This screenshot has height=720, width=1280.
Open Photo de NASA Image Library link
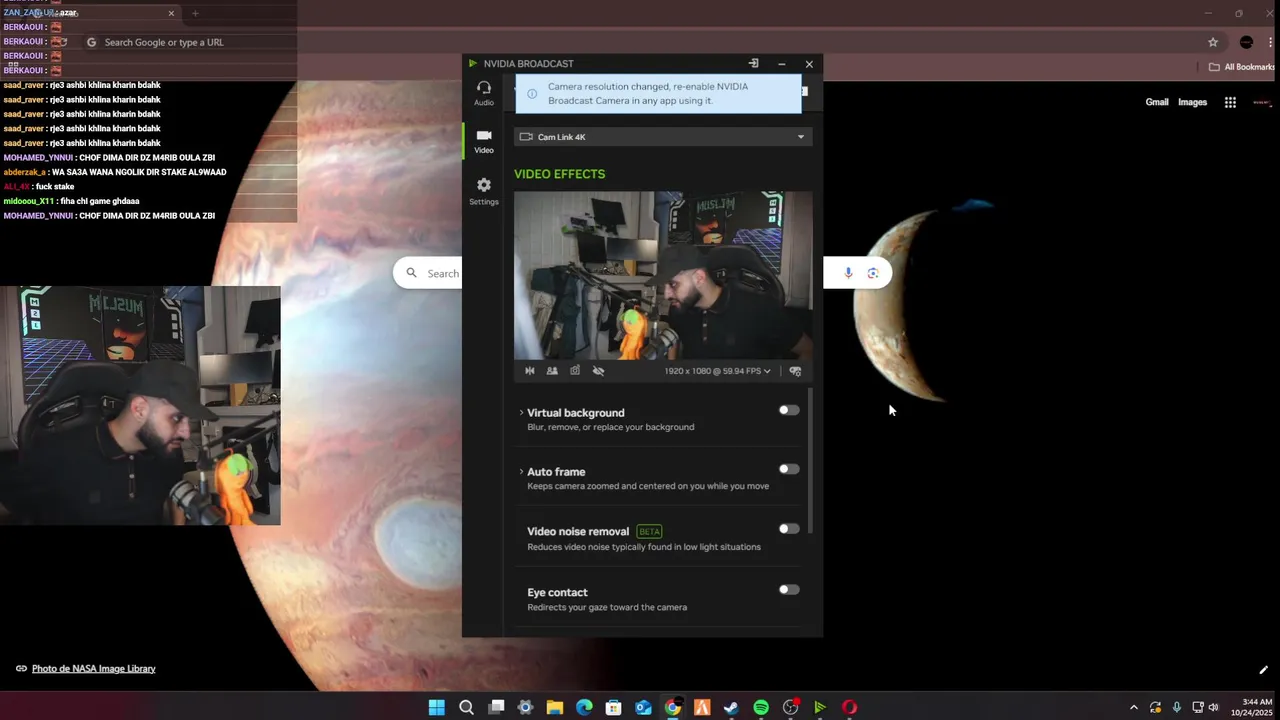94,669
